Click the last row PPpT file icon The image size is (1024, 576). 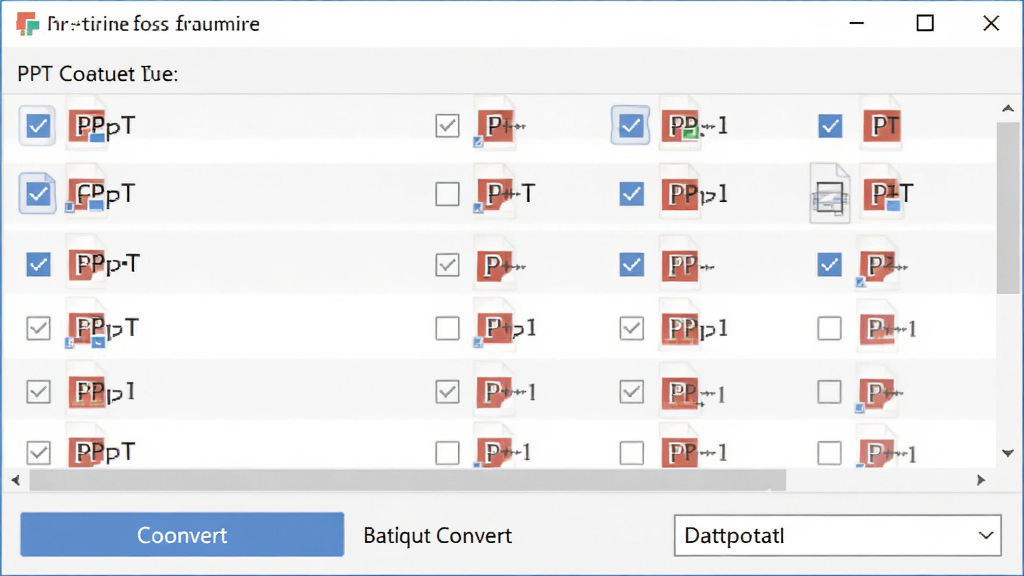tap(88, 450)
